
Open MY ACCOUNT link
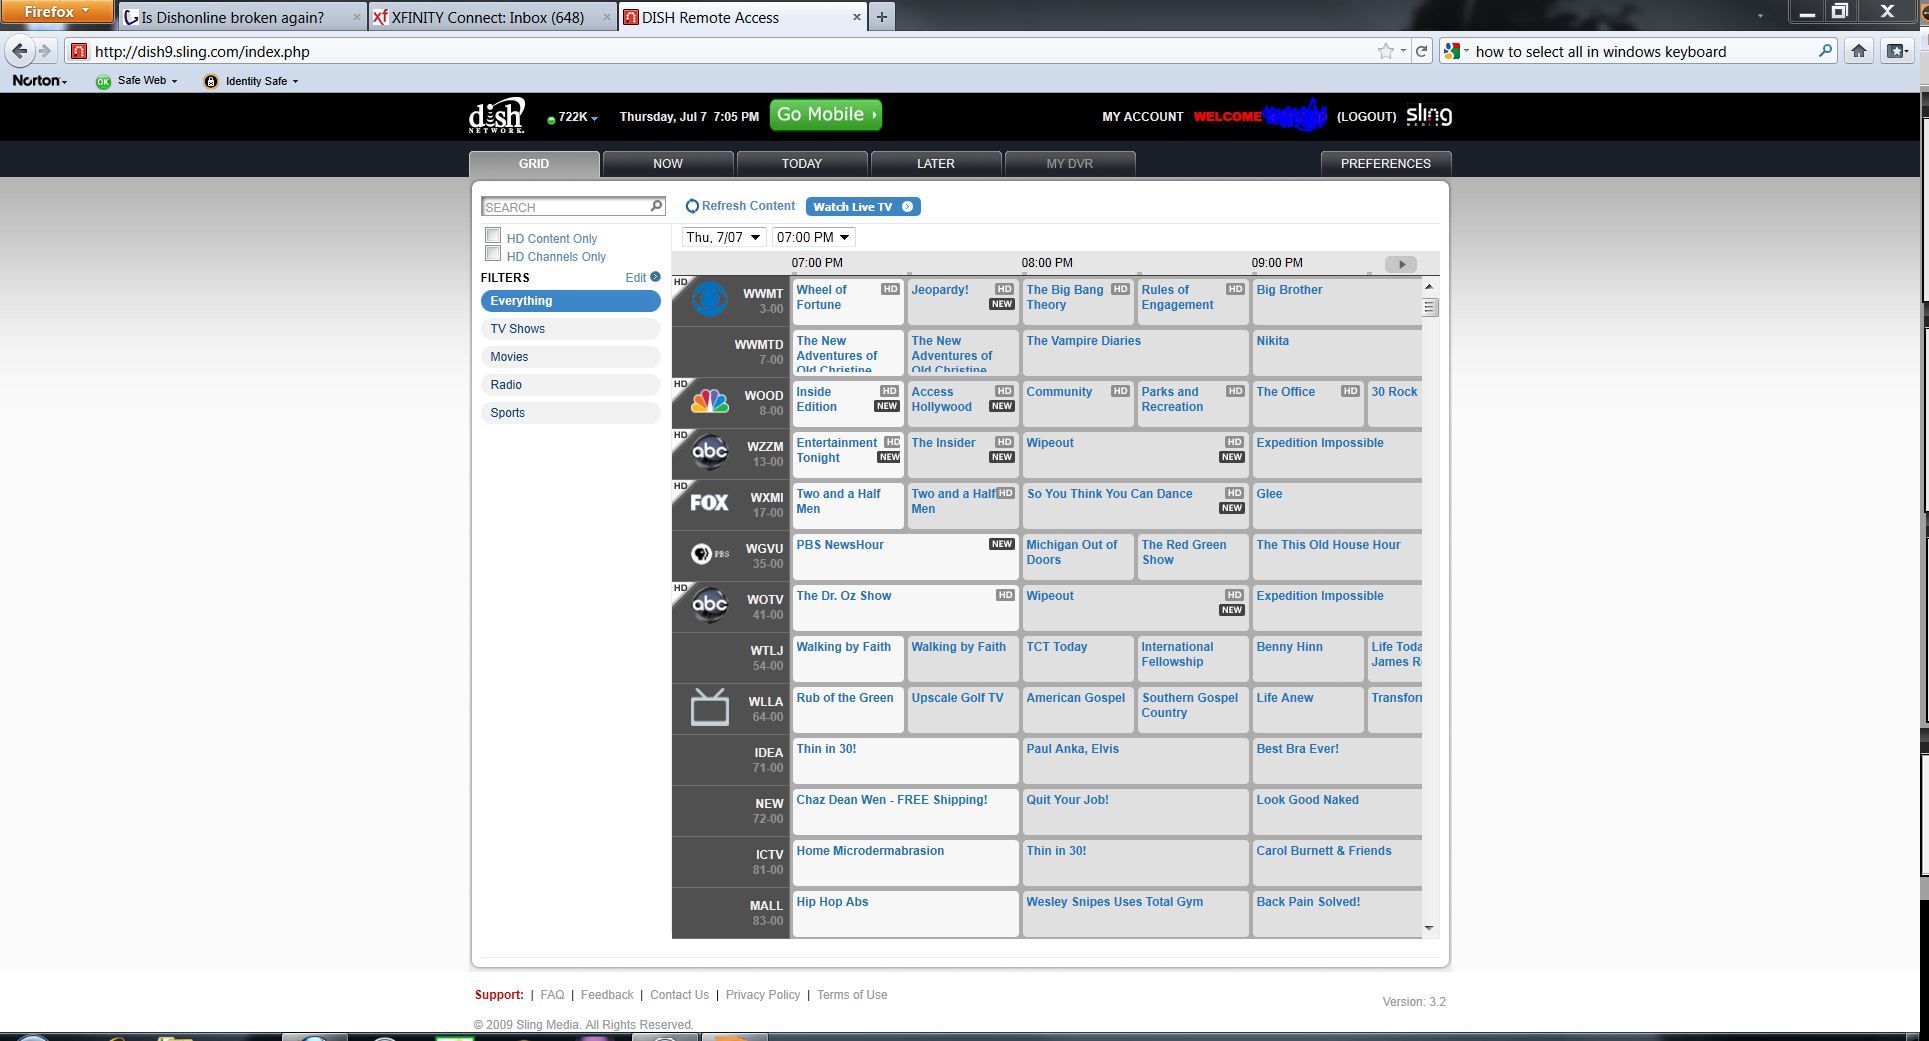tap(1142, 117)
